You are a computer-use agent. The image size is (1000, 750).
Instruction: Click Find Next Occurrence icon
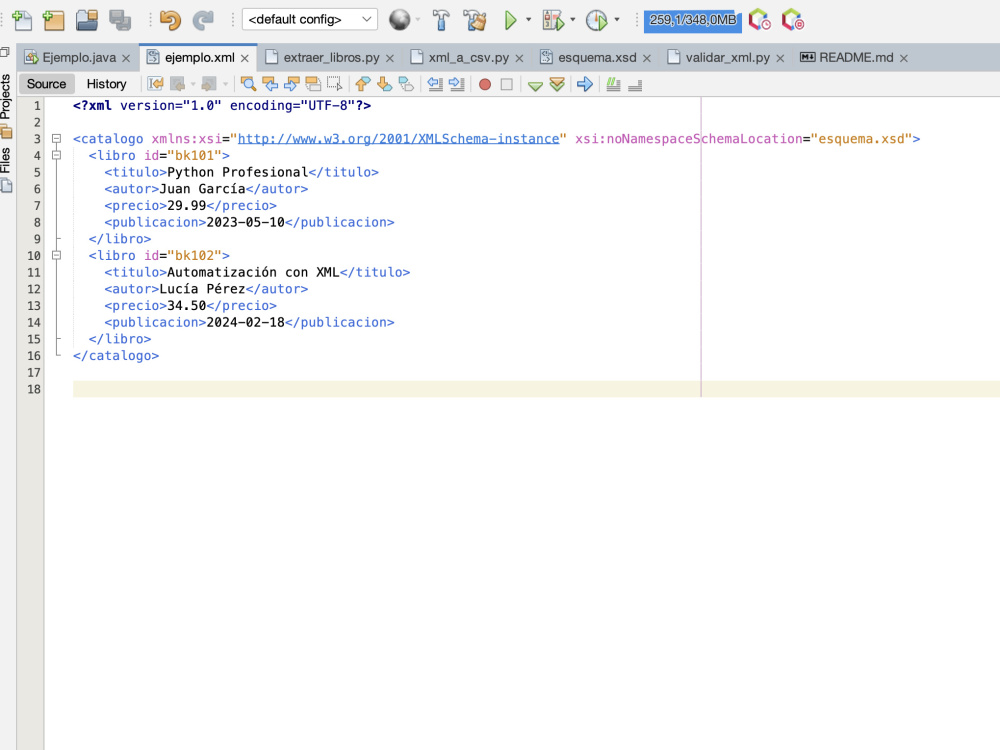(291, 84)
